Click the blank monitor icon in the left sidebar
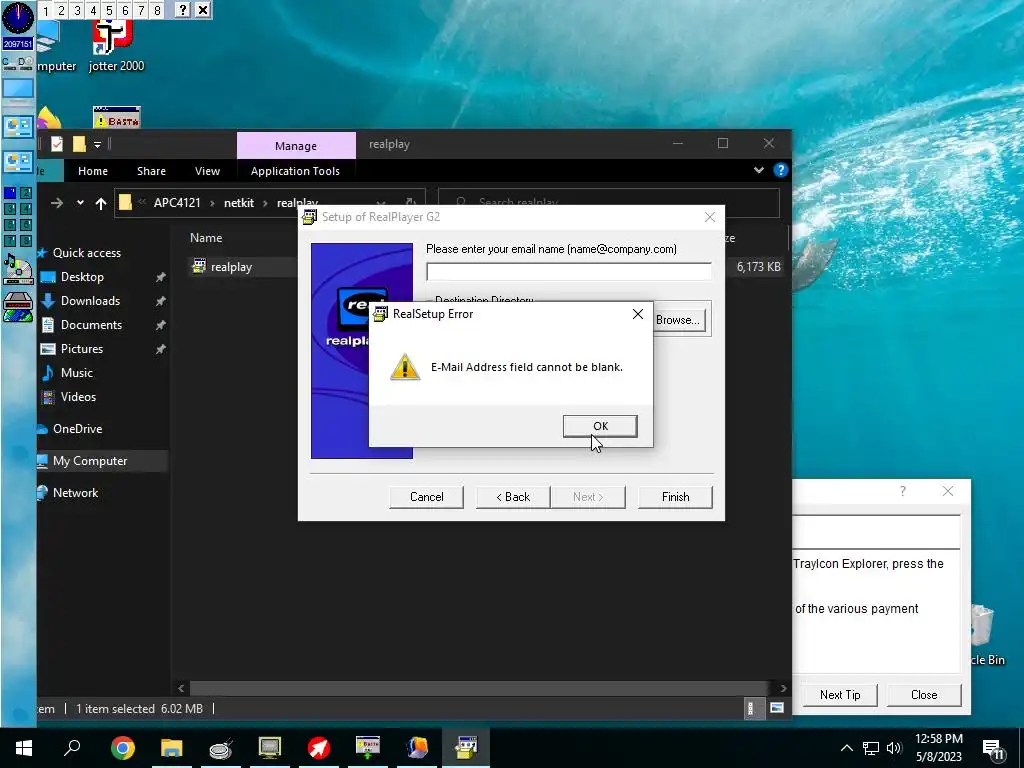The image size is (1024, 768). (18, 89)
